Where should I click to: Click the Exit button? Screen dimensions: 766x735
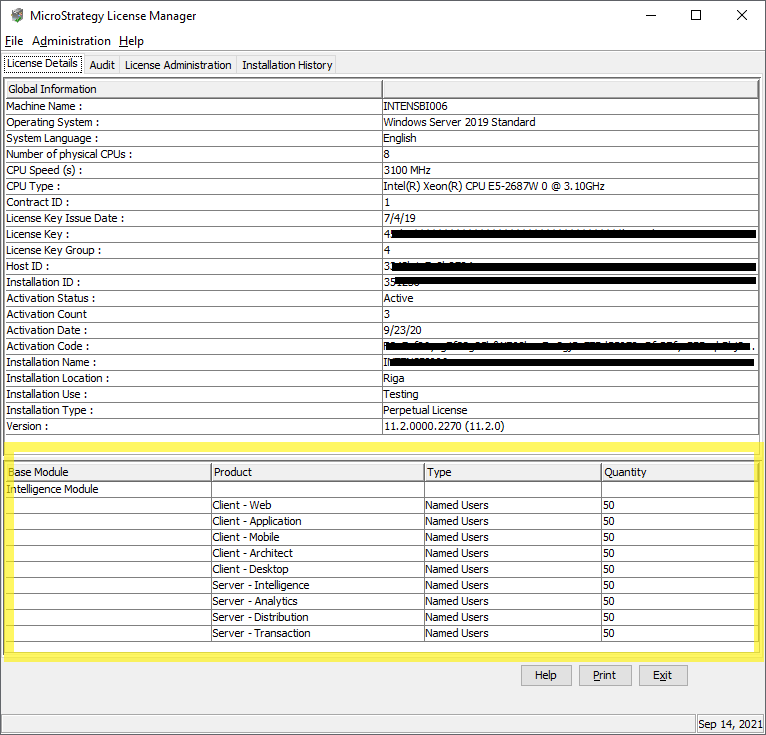point(662,675)
